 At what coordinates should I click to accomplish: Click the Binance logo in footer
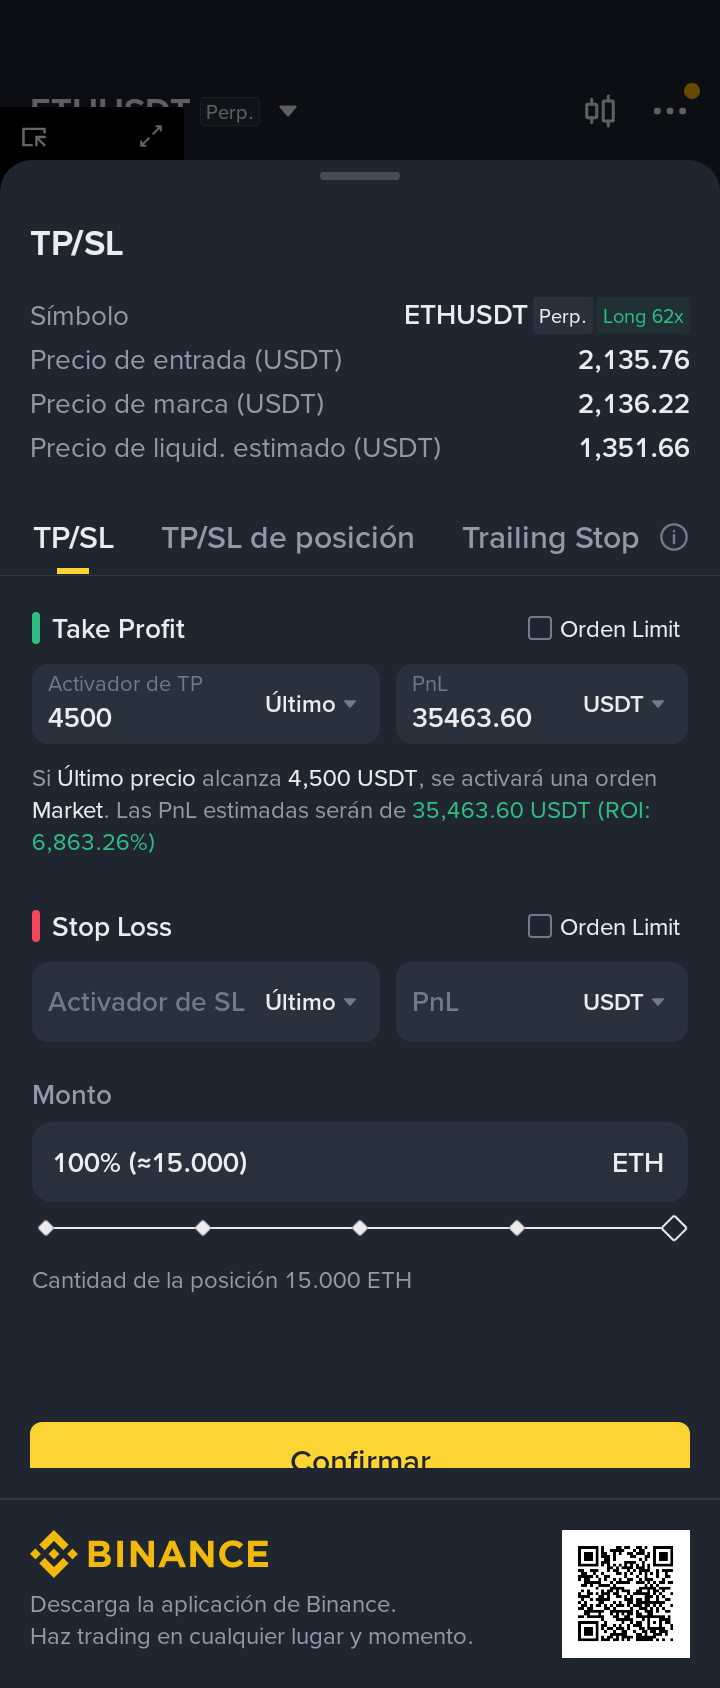(150, 1554)
